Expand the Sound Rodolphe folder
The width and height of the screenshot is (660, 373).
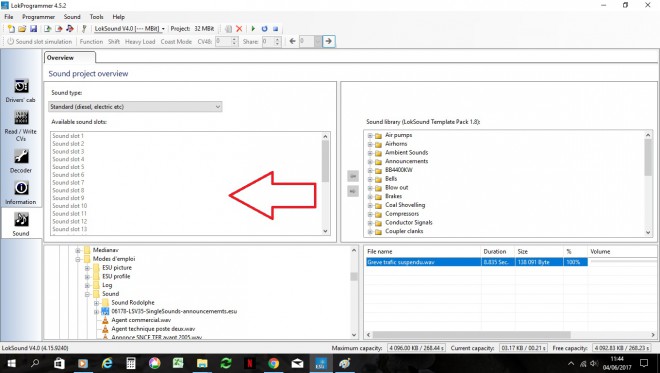point(96,303)
